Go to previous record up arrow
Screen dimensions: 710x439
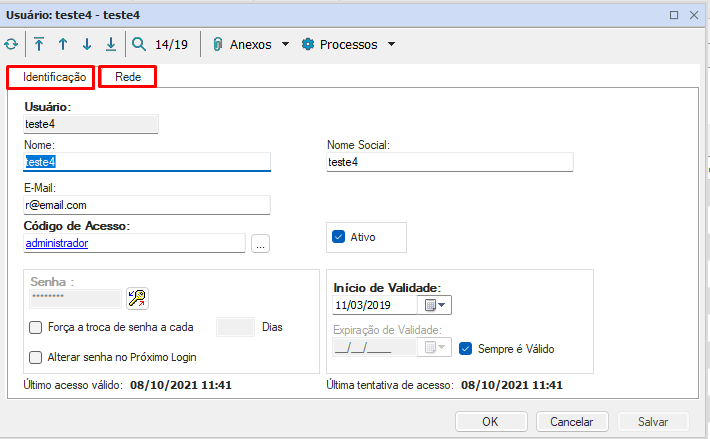click(x=63, y=44)
